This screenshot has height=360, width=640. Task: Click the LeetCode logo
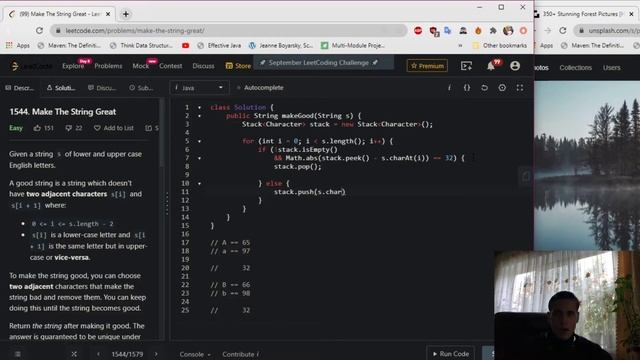pos(32,66)
